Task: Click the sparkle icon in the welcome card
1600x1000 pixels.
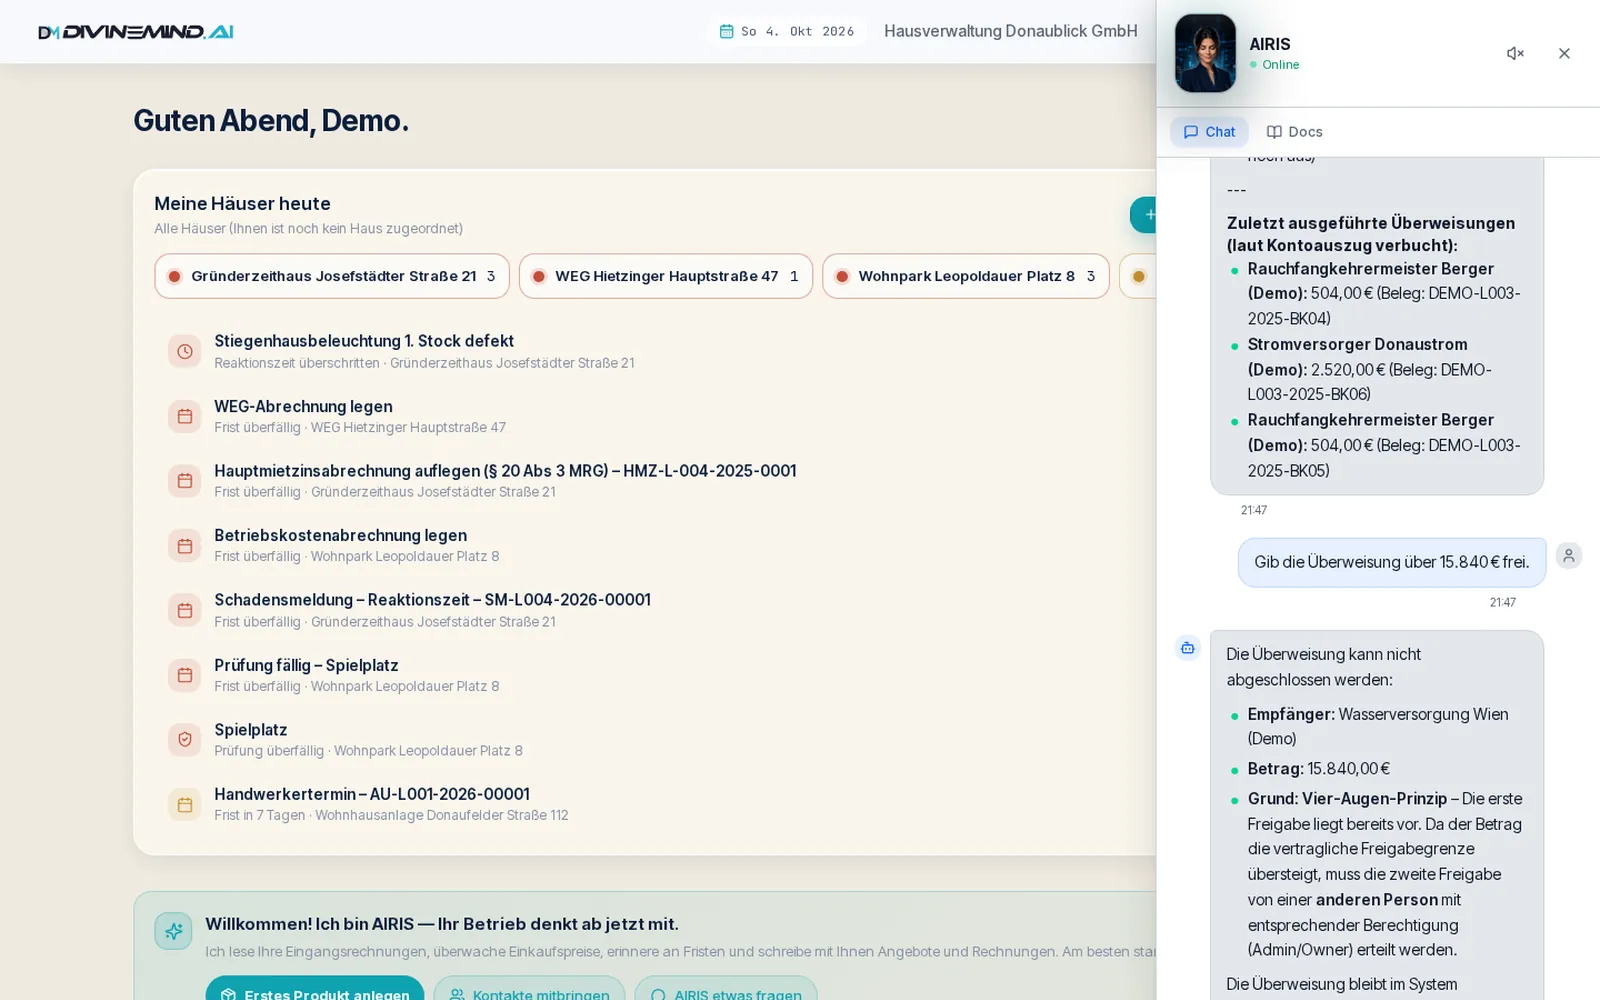Action: point(173,931)
